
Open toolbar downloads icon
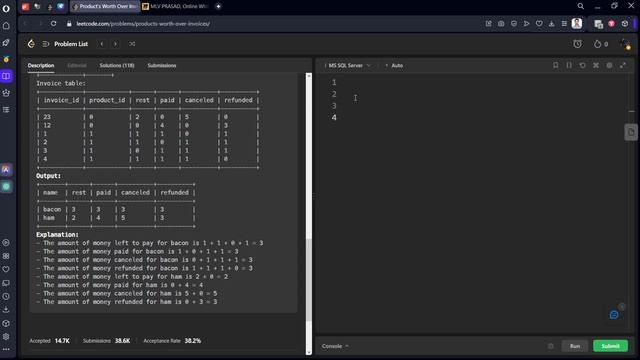click(552, 24)
